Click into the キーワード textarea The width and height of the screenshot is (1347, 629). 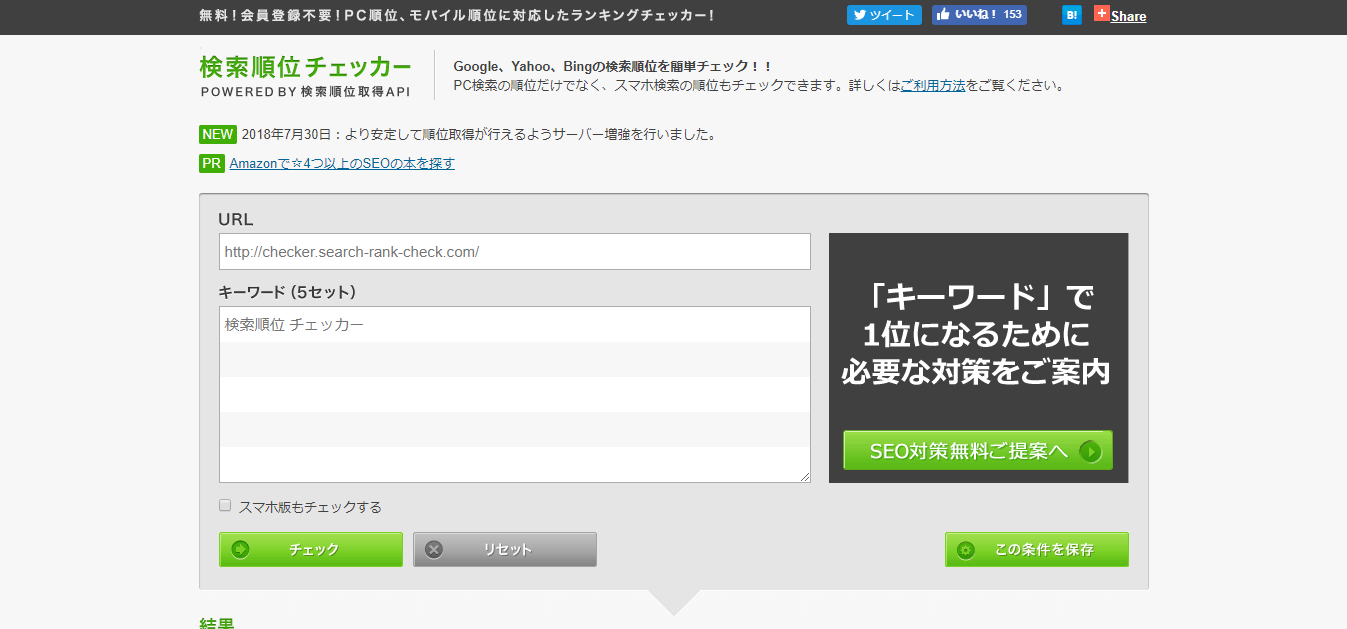click(x=514, y=394)
